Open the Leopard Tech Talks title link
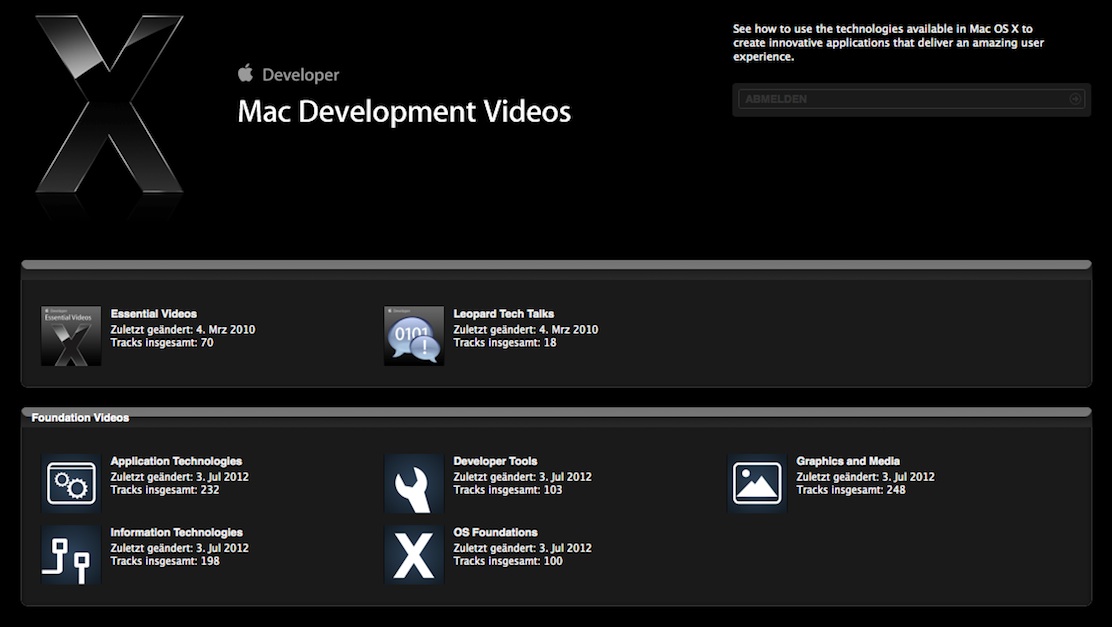The width and height of the screenshot is (1112, 627). (503, 314)
